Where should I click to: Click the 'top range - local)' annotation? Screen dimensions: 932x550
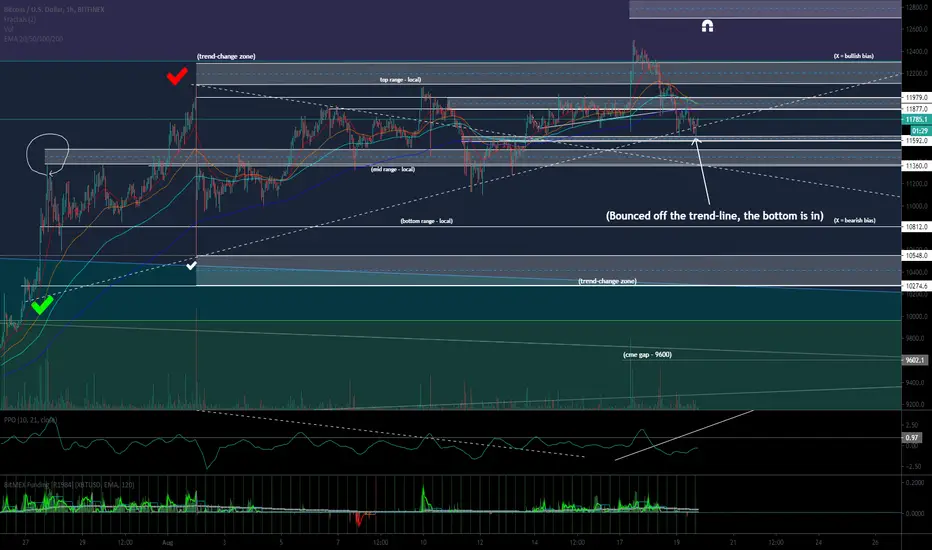click(x=401, y=80)
